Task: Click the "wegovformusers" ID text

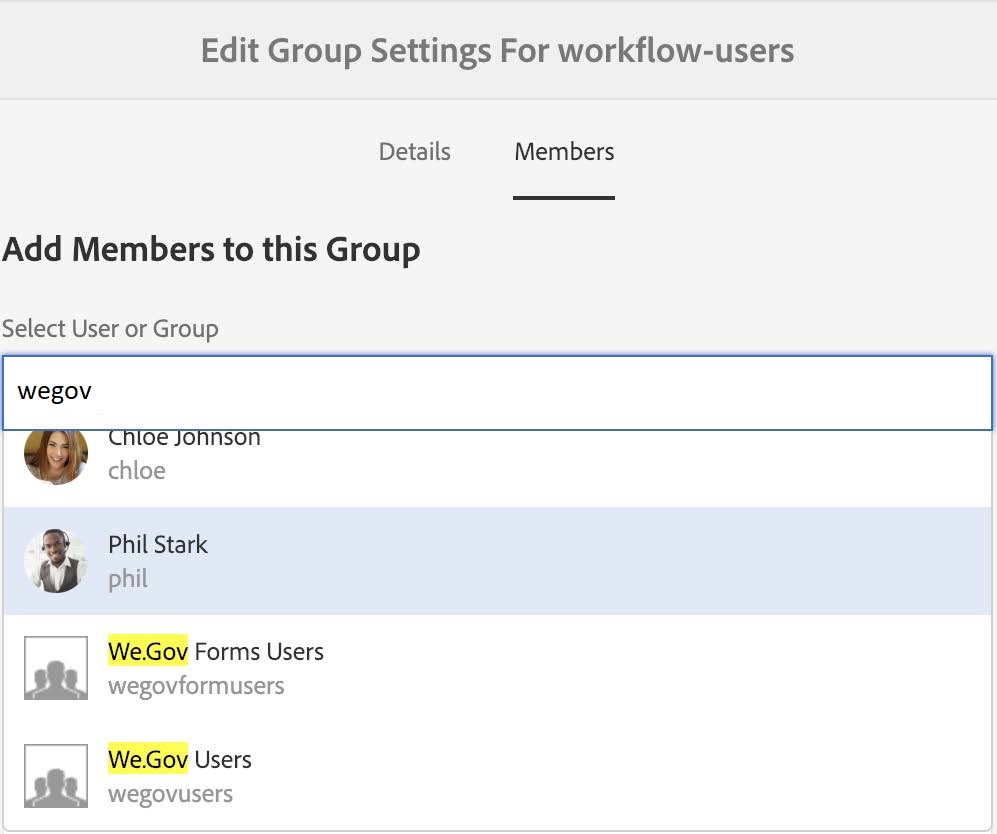Action: coord(196,686)
